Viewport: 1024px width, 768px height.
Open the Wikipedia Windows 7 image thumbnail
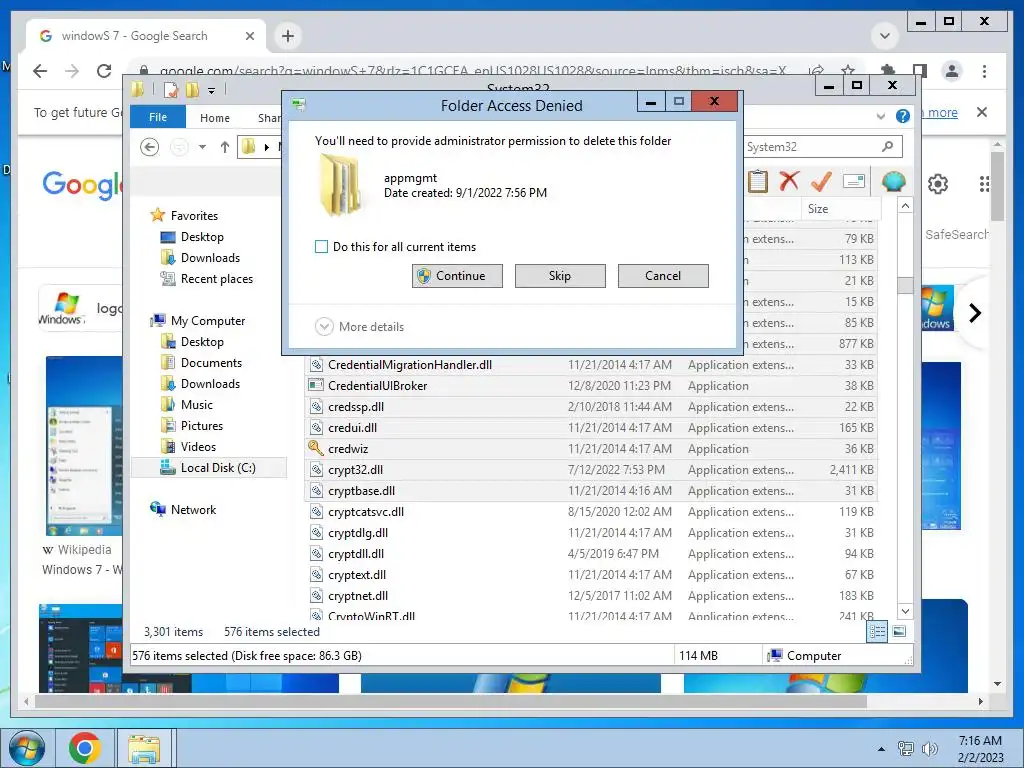(x=84, y=445)
